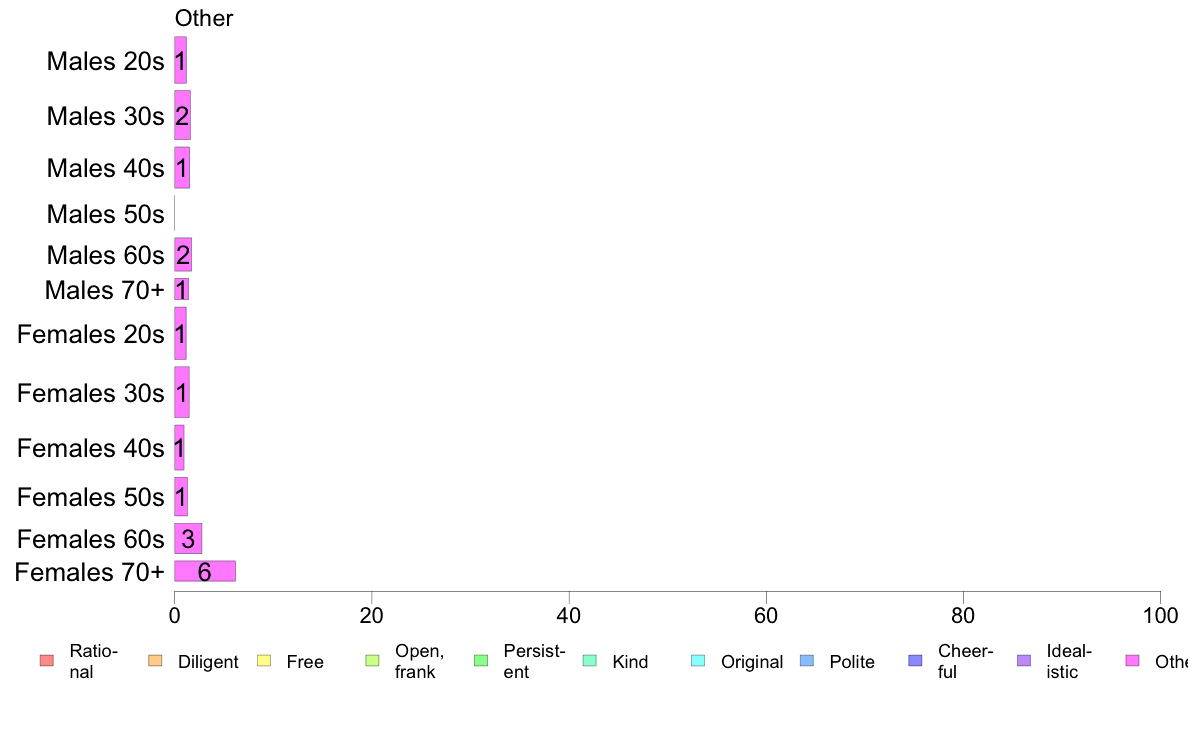Select the Females 70+ bar showing 6
1188x736 pixels.
coord(205,572)
